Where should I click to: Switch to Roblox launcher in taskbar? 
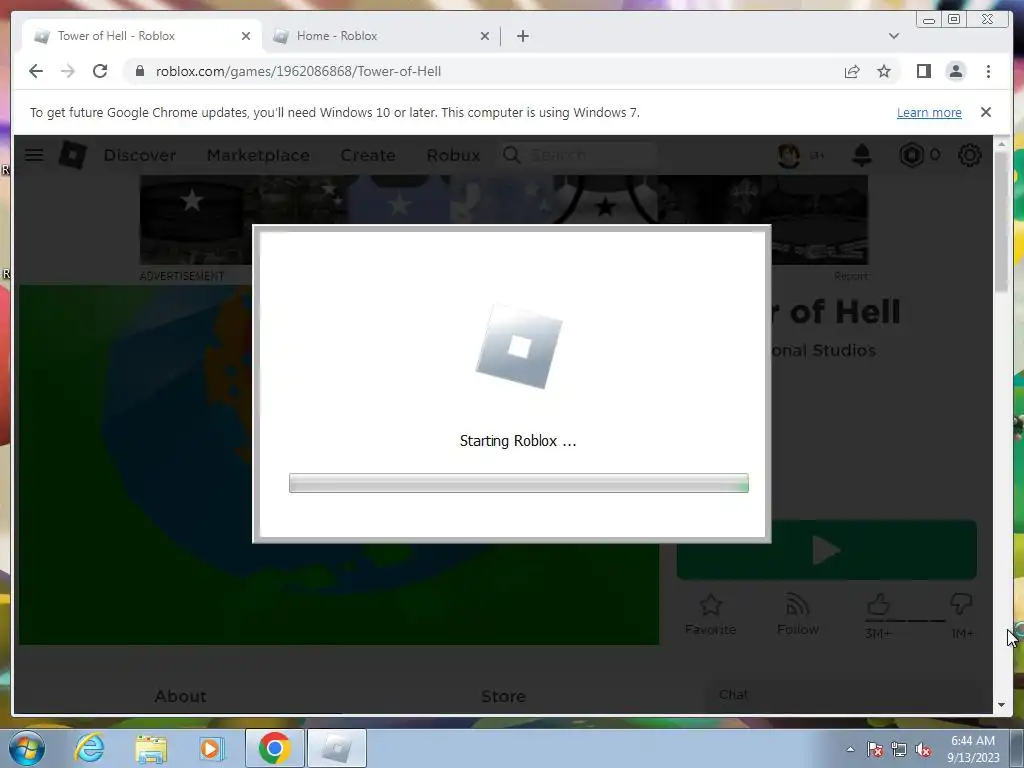(336, 748)
